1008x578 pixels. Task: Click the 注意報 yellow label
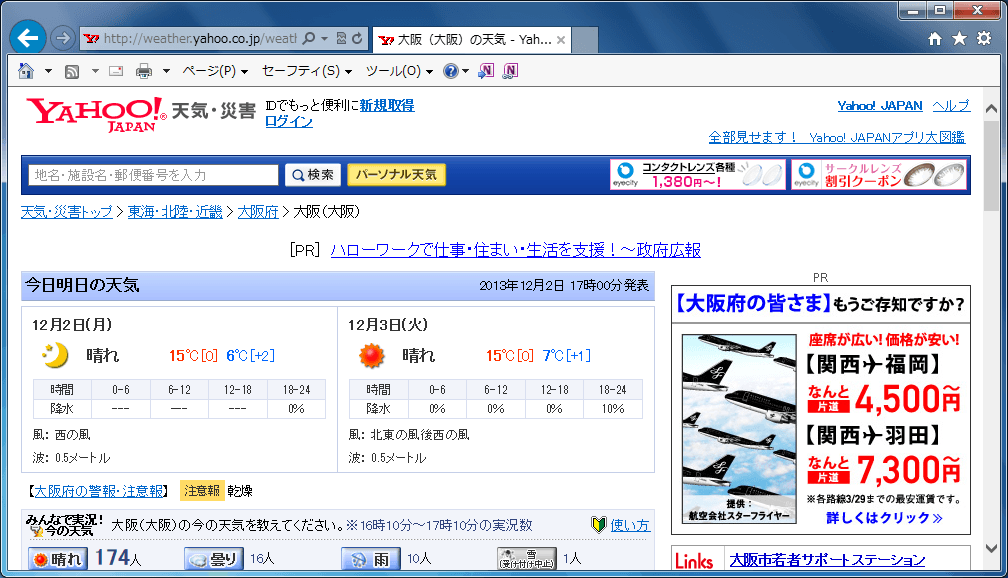[202, 491]
